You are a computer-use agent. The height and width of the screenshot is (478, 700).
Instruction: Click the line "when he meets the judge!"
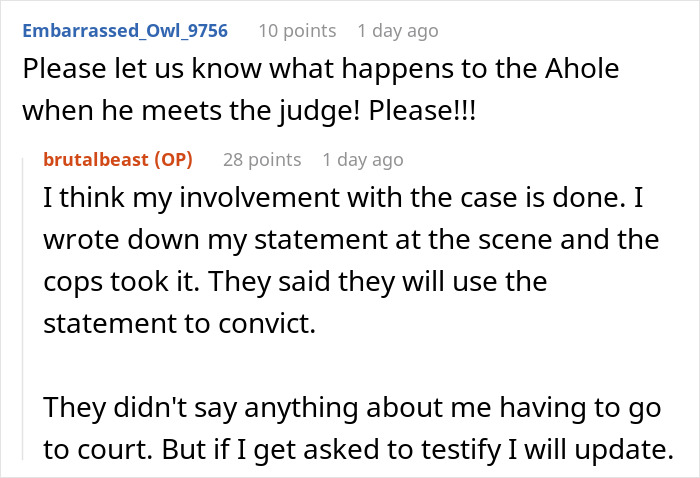[x=191, y=111]
